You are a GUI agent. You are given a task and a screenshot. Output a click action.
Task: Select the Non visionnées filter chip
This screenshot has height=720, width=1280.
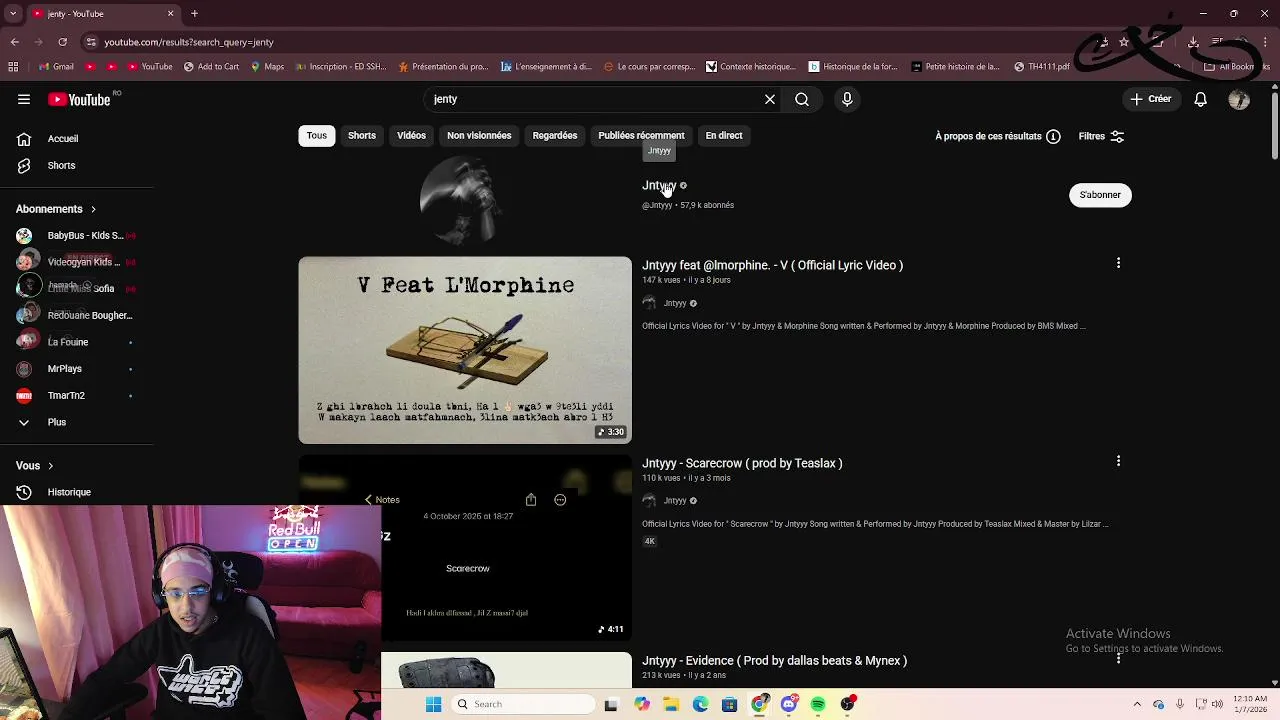tap(479, 135)
